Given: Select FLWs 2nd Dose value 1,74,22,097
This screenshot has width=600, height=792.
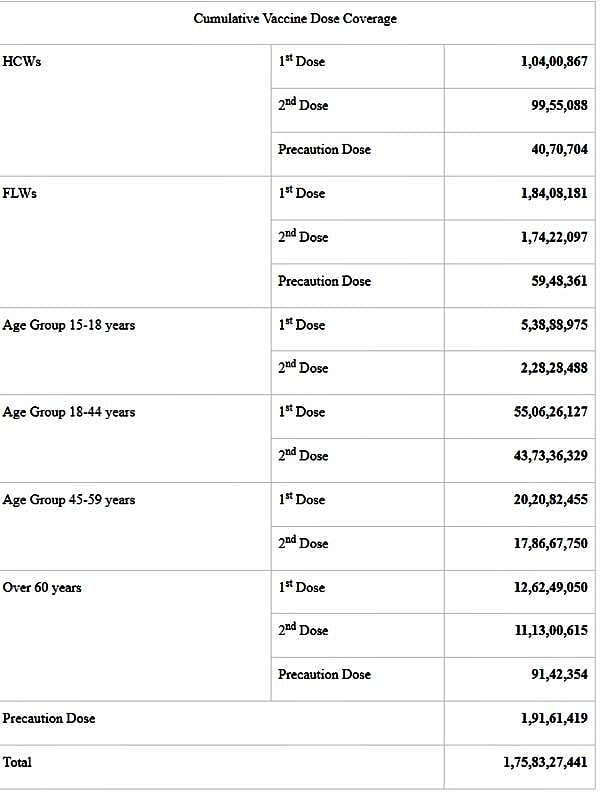Looking at the screenshot, I should pos(554,237).
